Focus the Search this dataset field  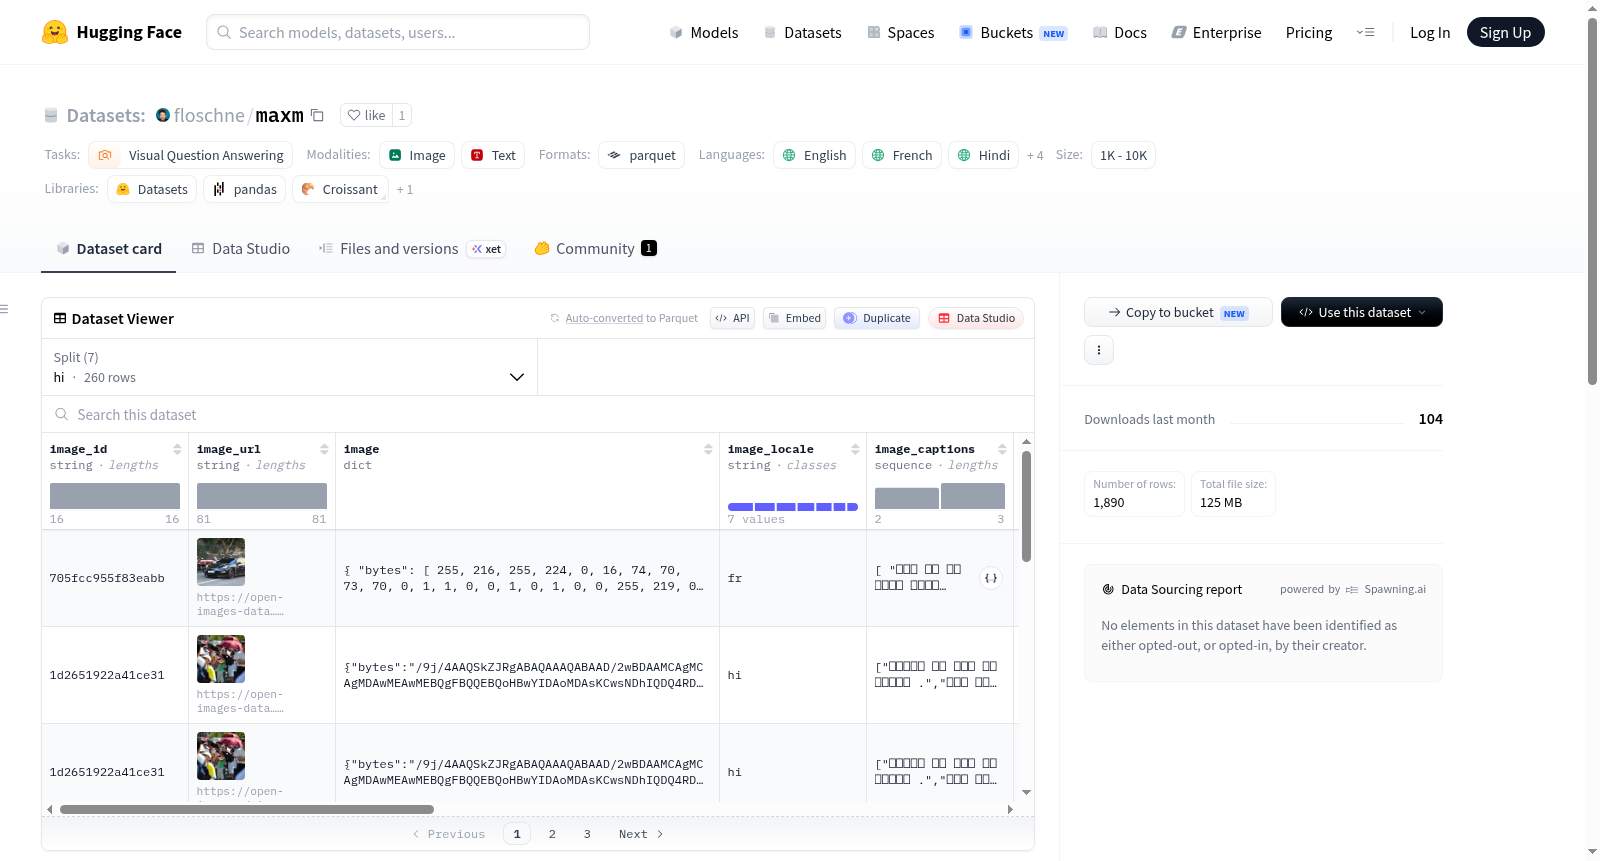coord(538,414)
